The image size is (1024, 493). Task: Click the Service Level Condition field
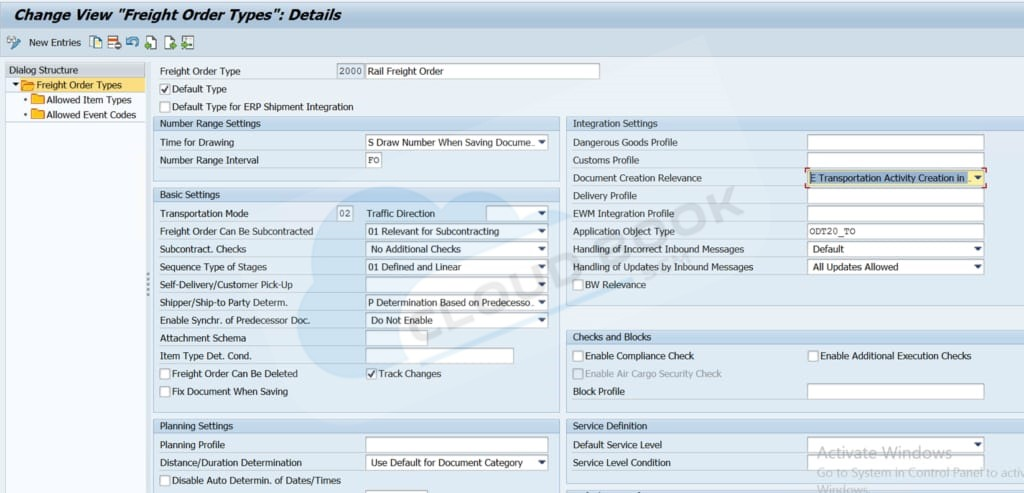point(895,462)
